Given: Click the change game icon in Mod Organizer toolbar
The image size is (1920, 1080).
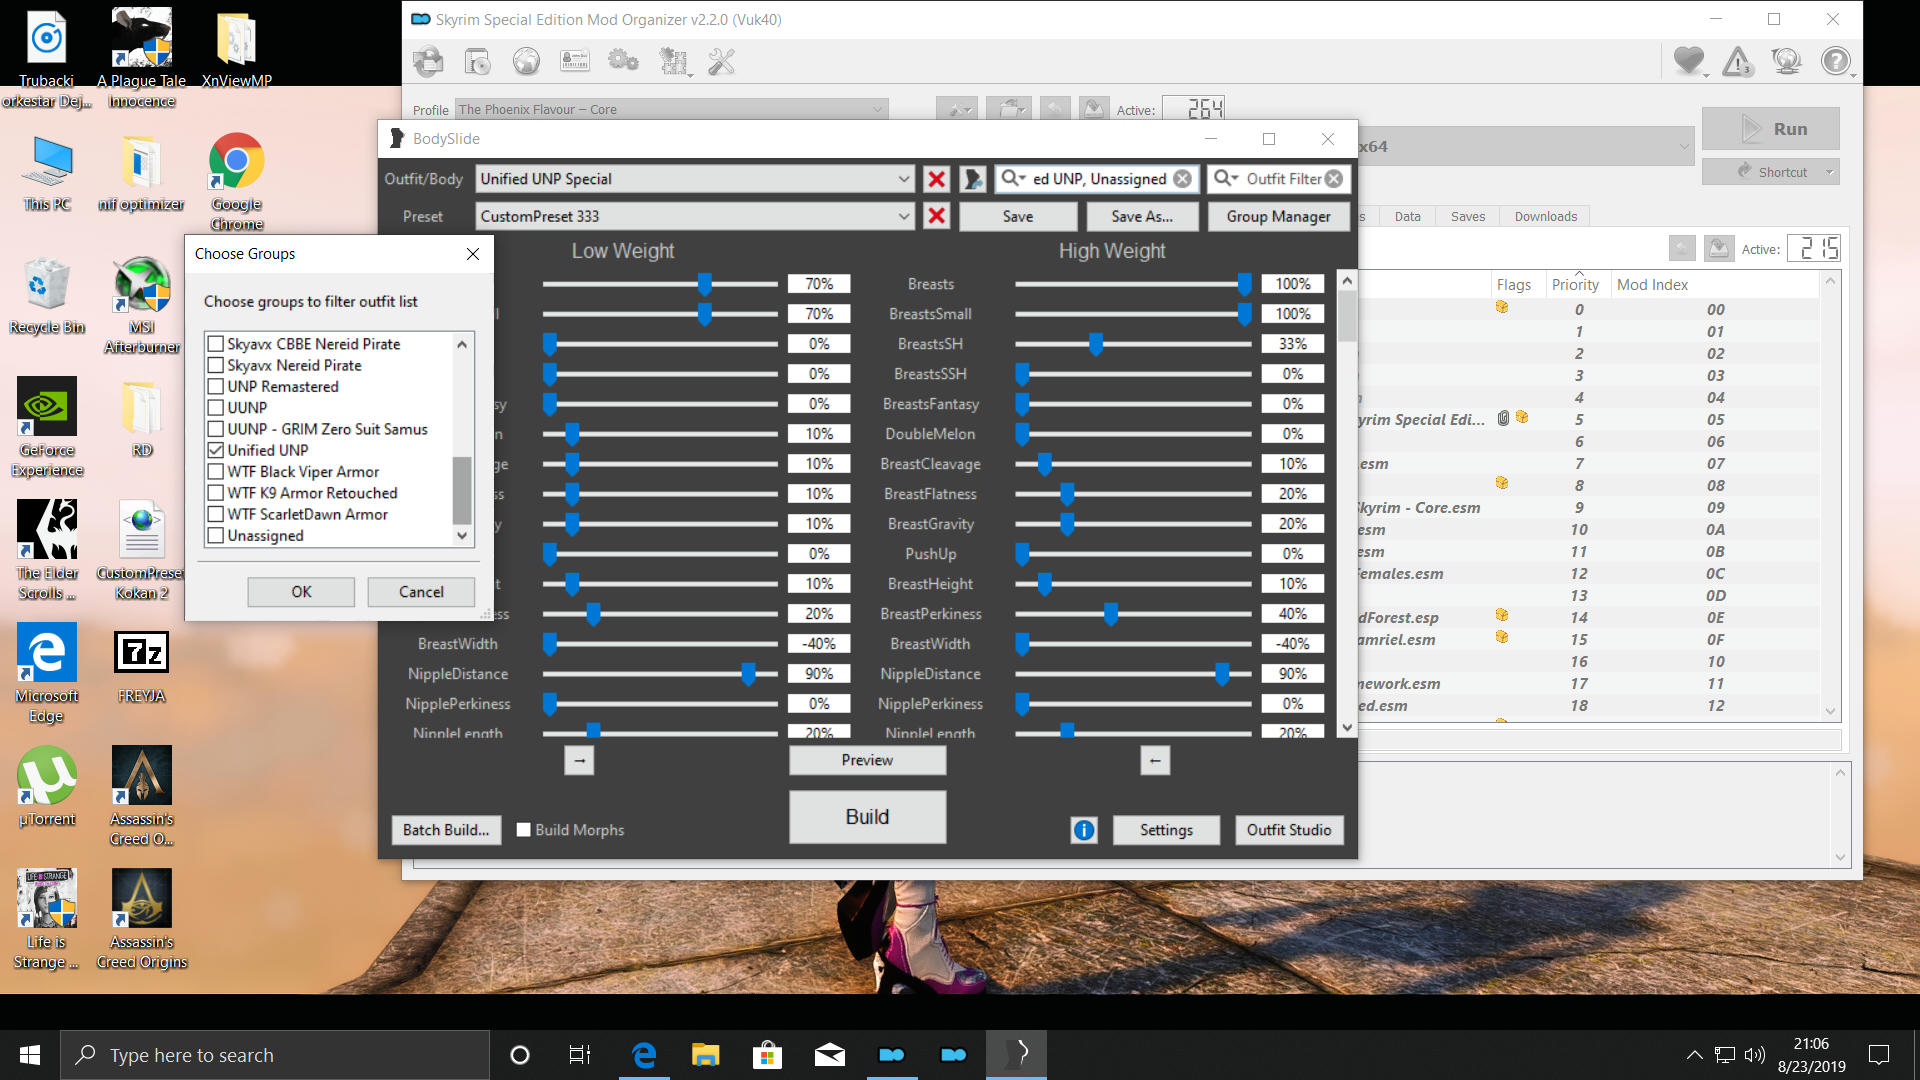Looking at the screenshot, I should tap(428, 62).
